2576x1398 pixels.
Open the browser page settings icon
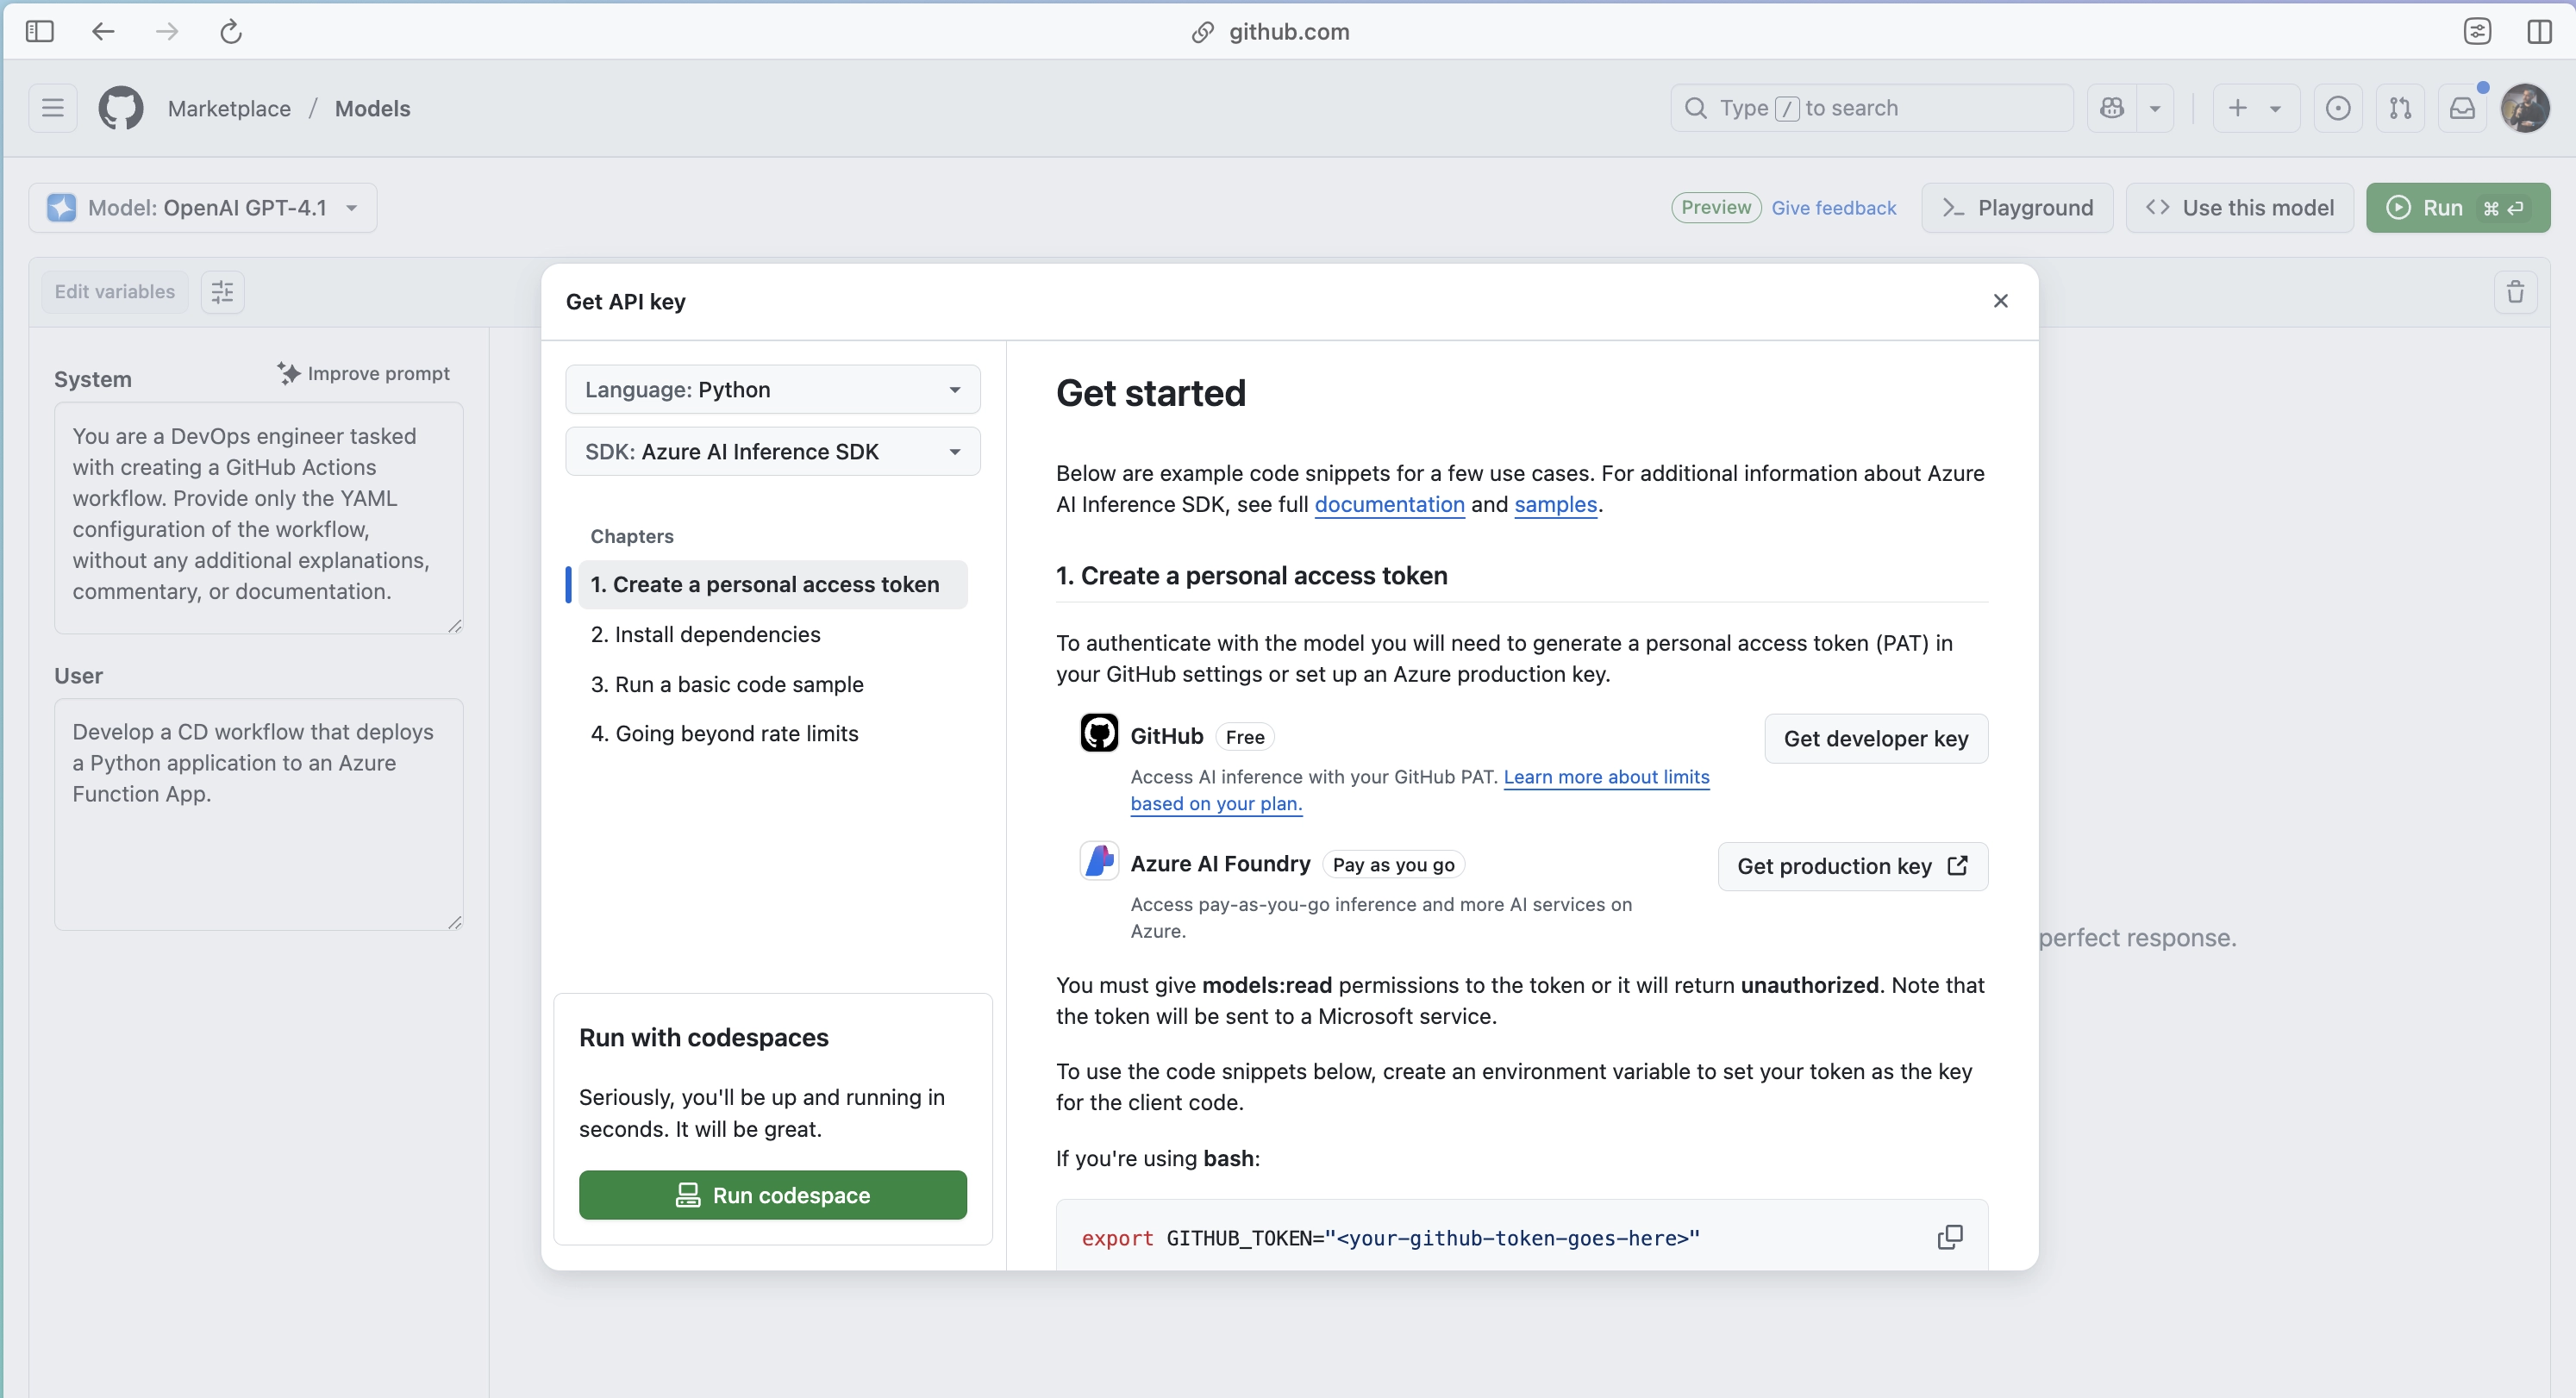[2477, 32]
